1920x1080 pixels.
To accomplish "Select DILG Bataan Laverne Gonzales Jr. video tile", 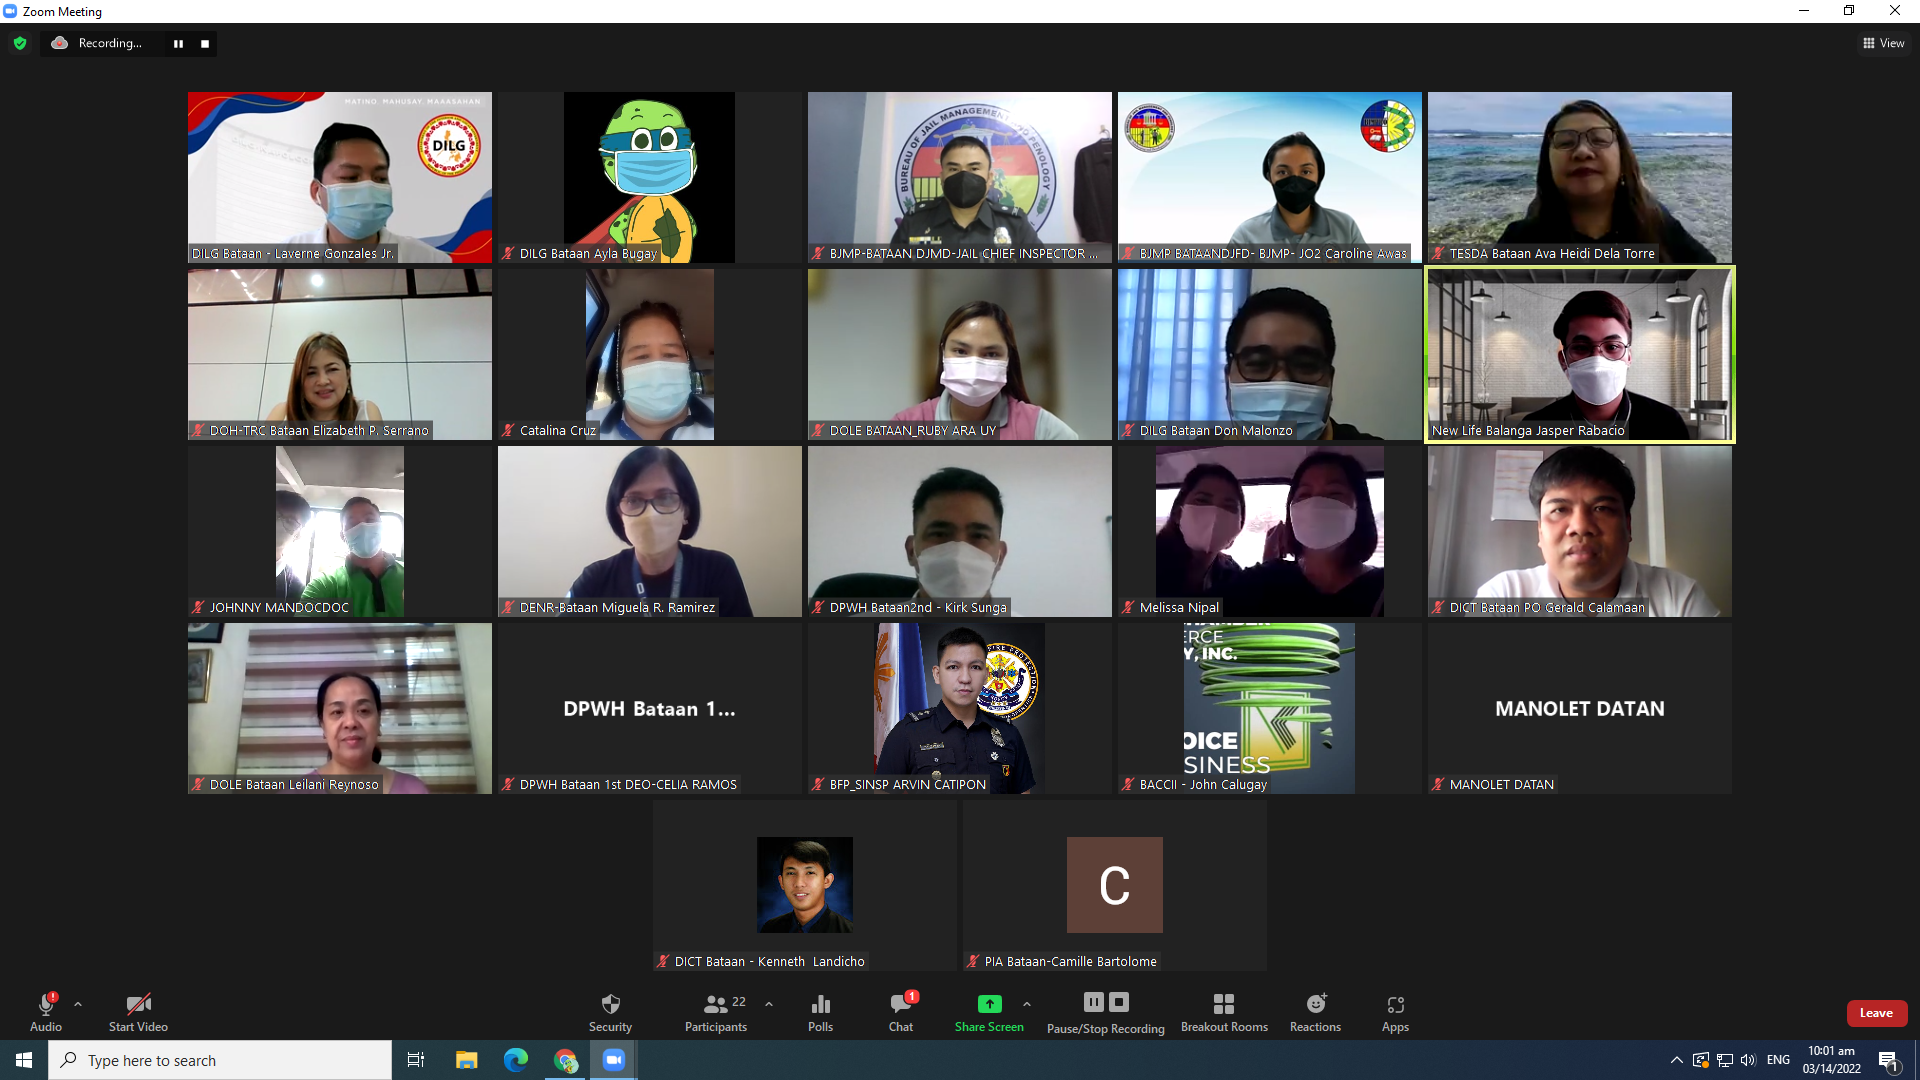I will 340,178.
